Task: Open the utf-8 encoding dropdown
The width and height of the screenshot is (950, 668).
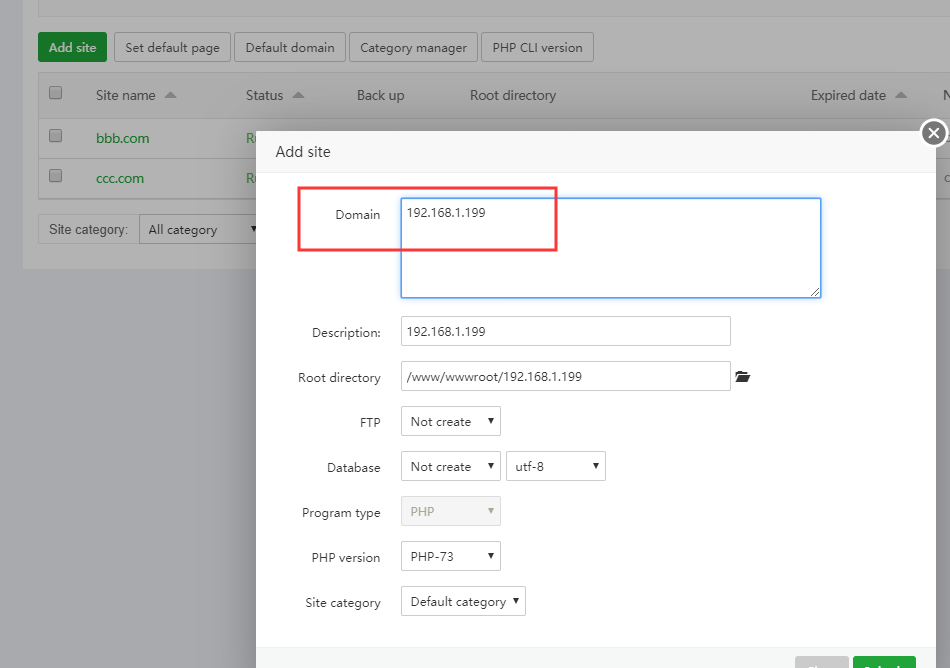Action: click(x=556, y=467)
